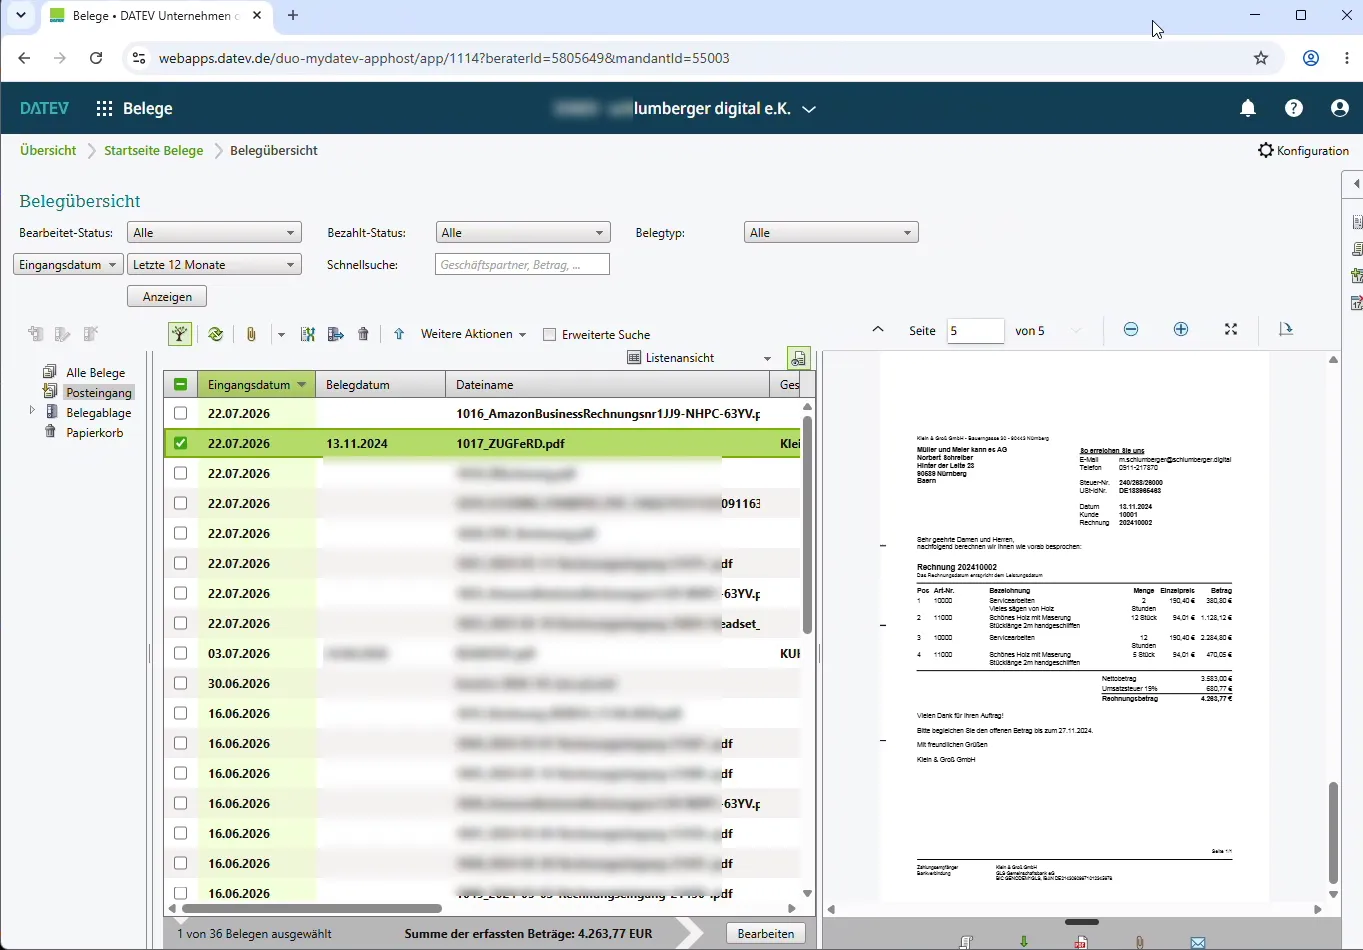1363x950 pixels.
Task: Click the trash delete icon in toolbar
Action: pyautogui.click(x=363, y=334)
